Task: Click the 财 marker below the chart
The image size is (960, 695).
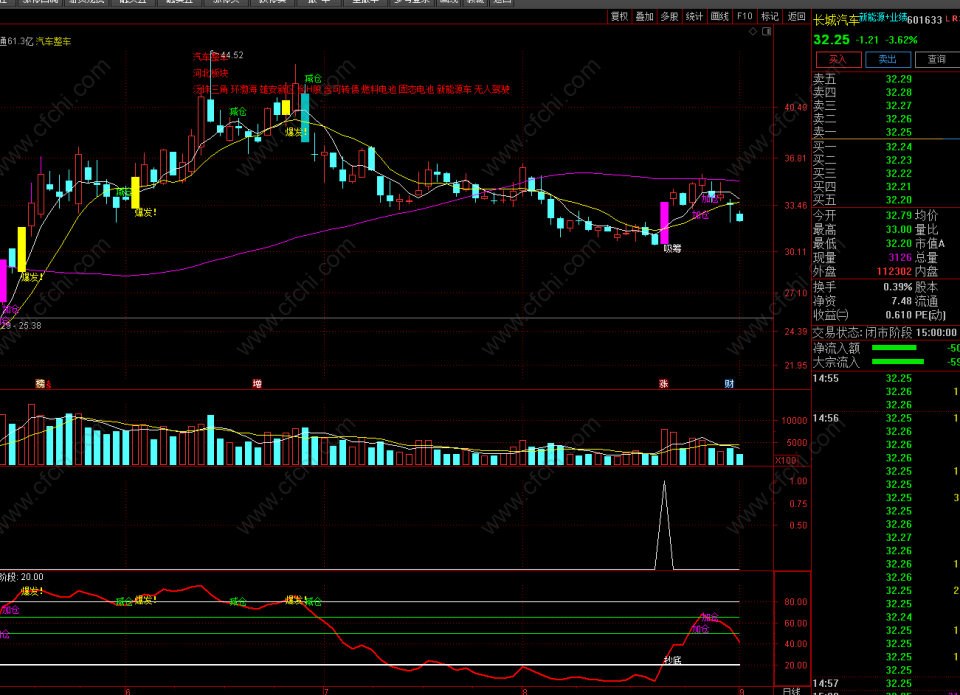Action: coord(729,384)
